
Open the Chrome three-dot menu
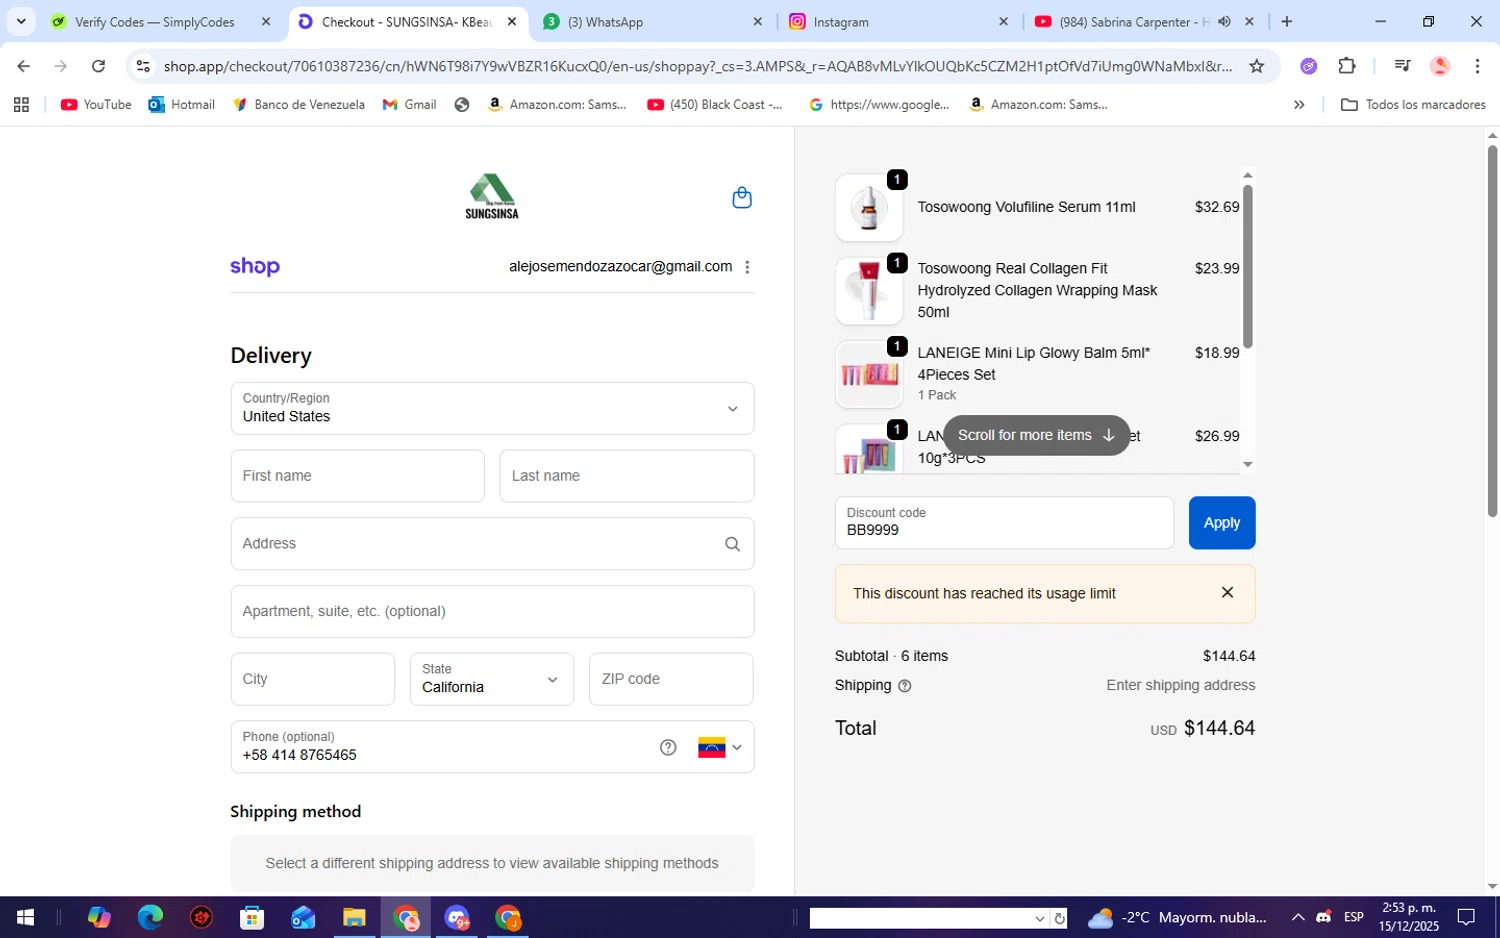pyautogui.click(x=1477, y=66)
